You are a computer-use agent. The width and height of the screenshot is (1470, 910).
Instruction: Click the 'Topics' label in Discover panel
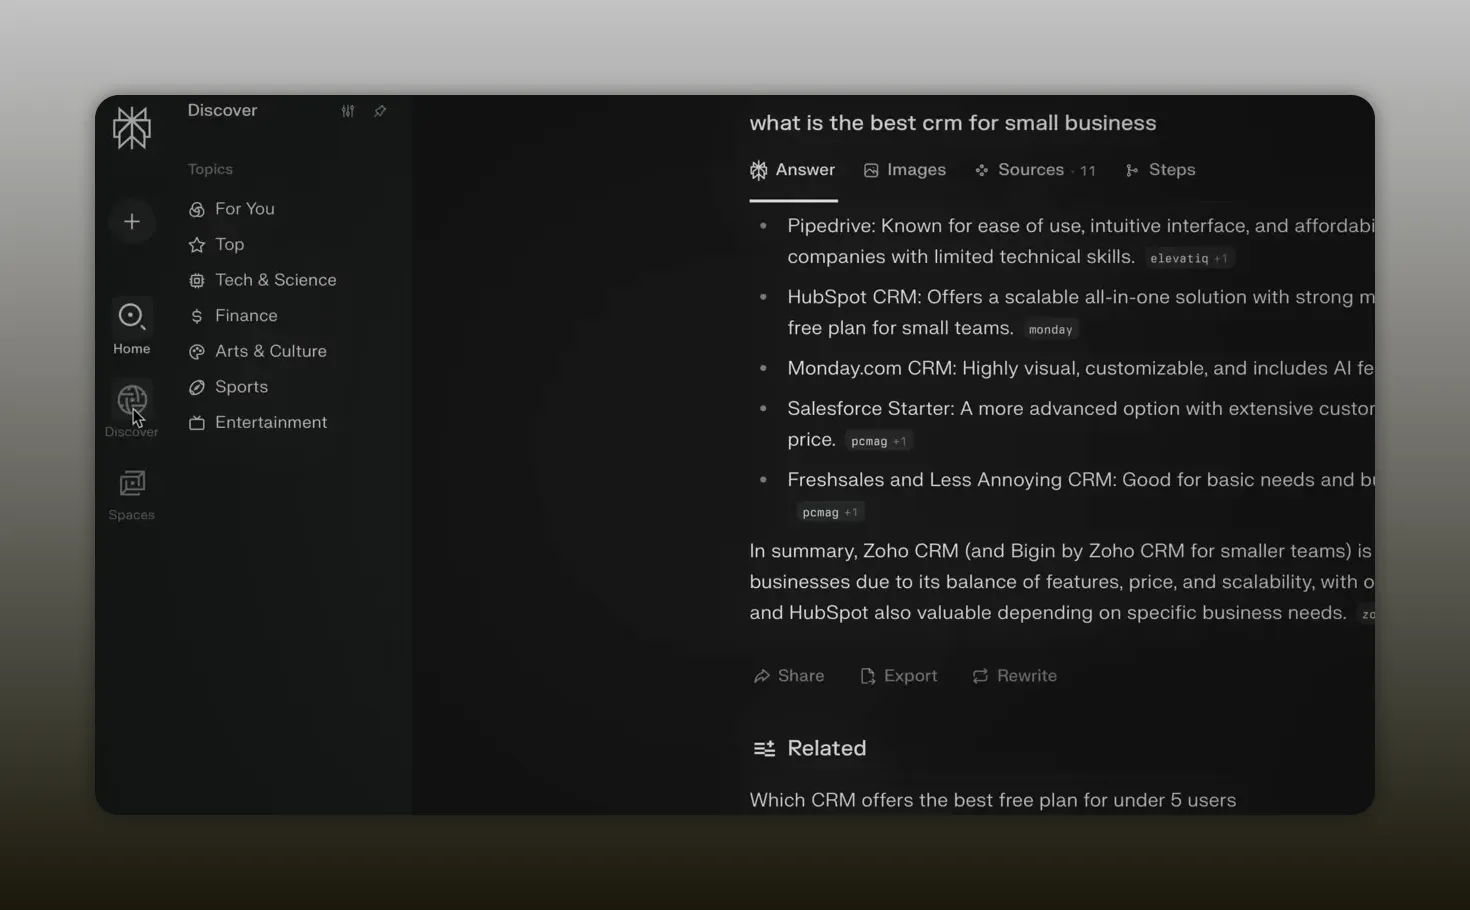tap(210, 169)
